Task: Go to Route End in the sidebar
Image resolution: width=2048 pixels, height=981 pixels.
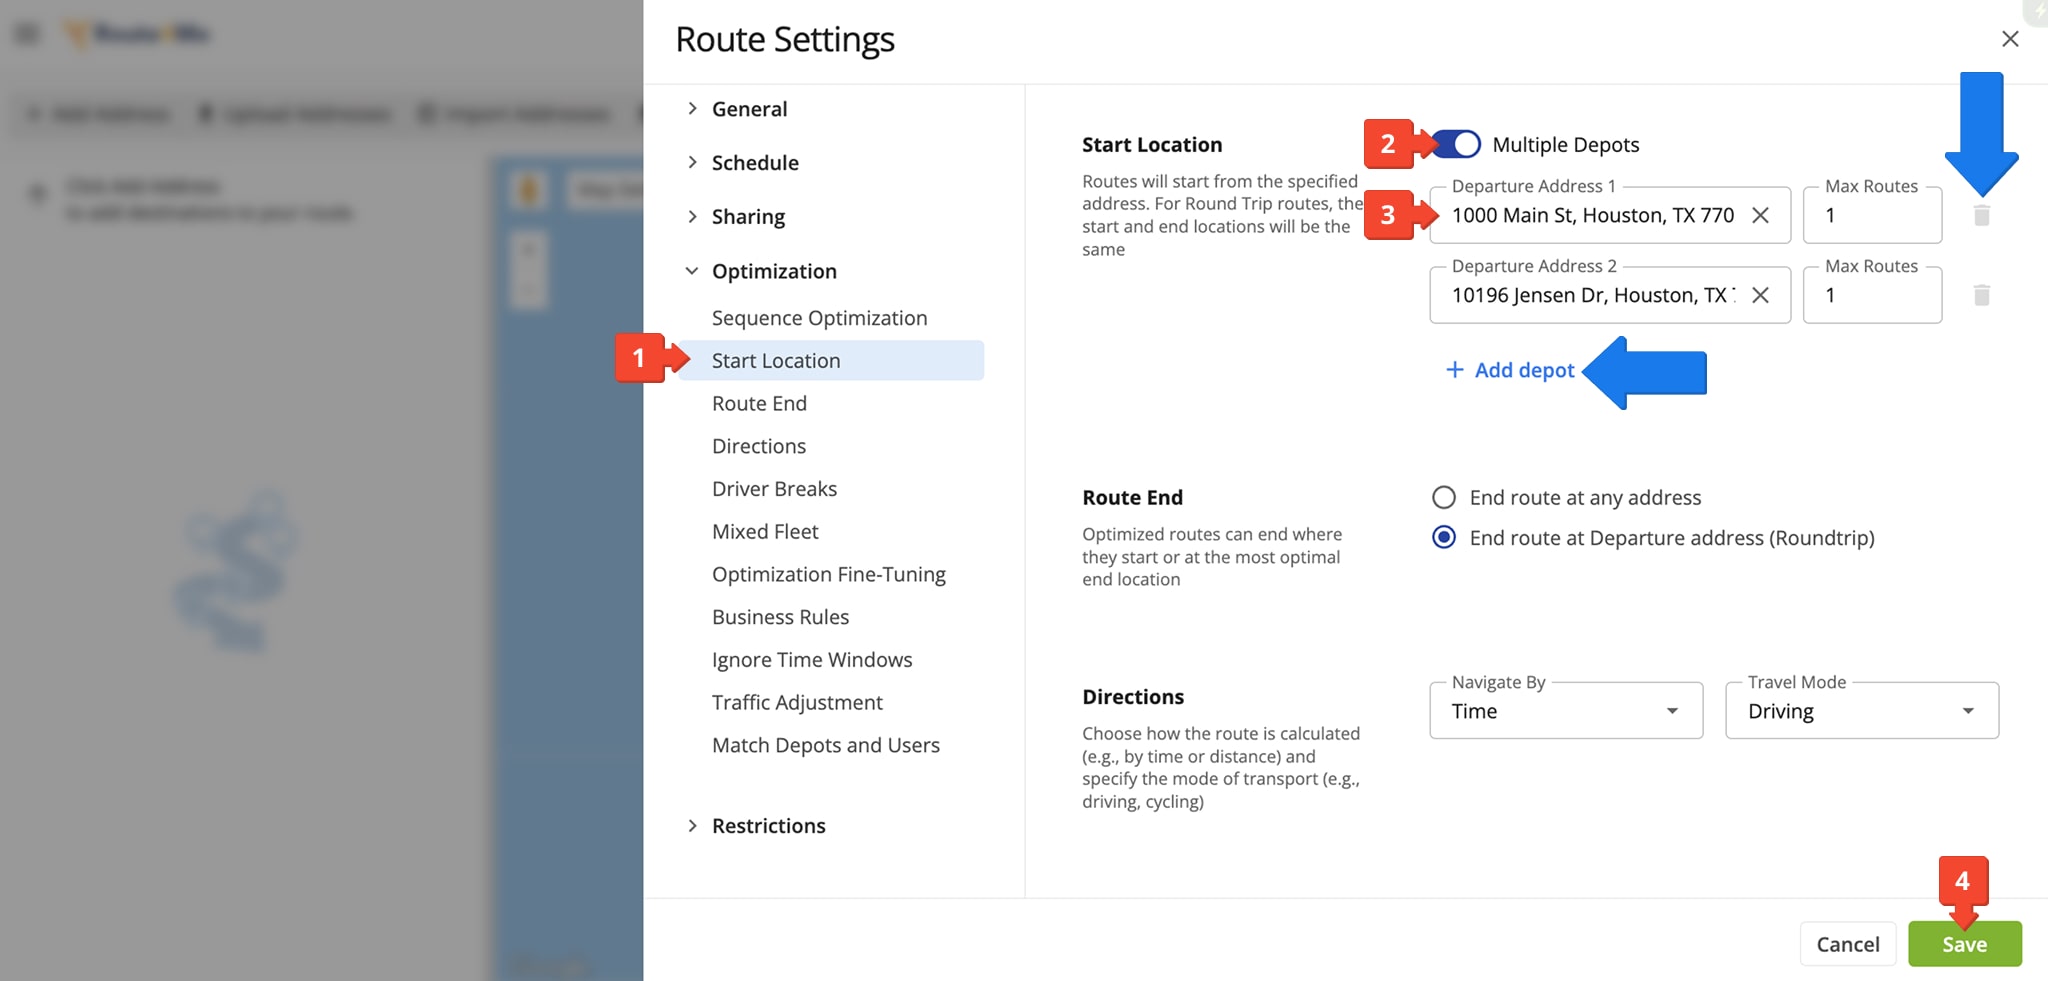Action: (759, 403)
